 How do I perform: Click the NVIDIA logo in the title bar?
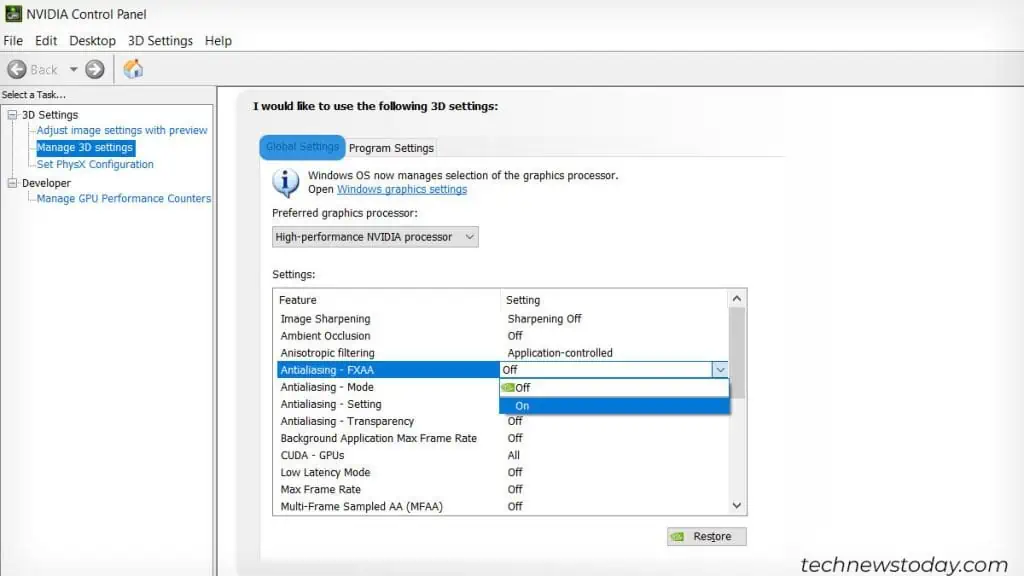(x=12, y=13)
